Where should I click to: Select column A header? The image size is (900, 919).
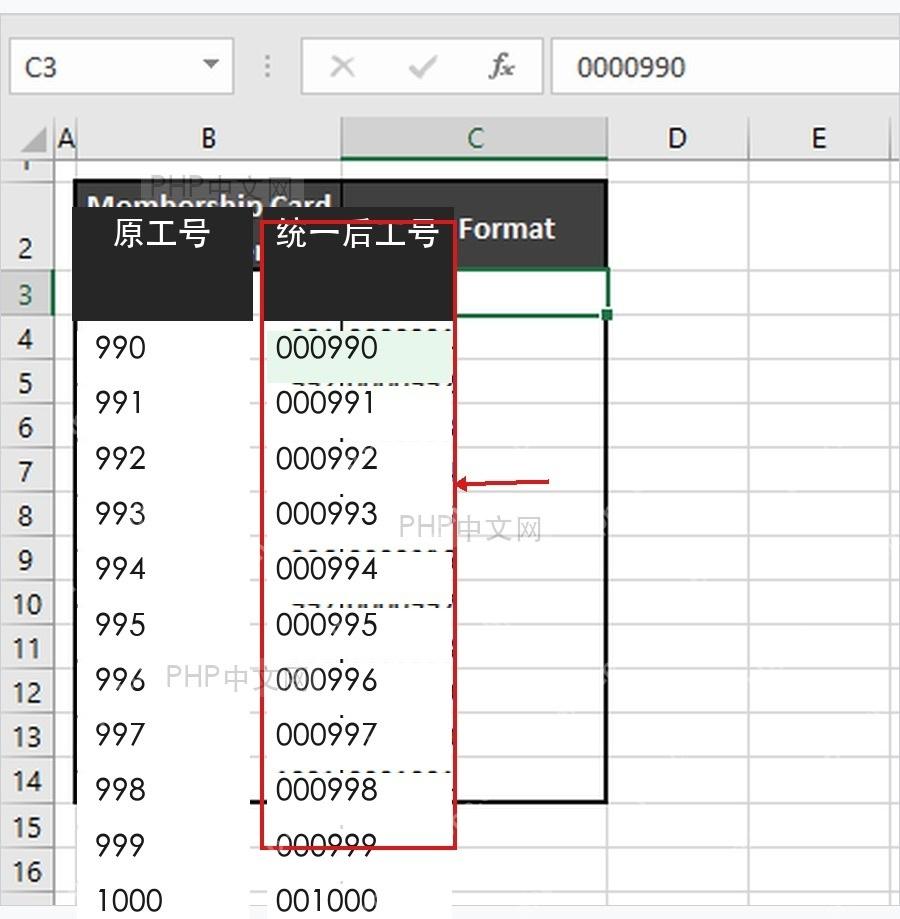66,138
